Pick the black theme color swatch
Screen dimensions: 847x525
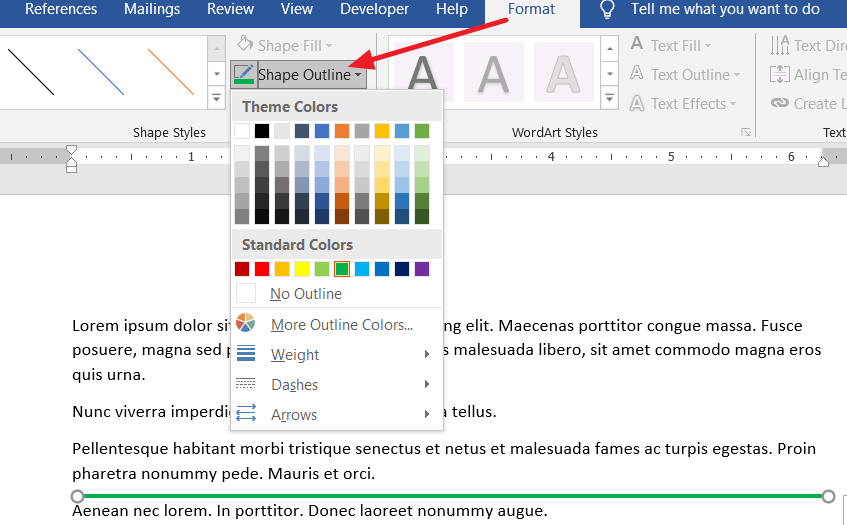pos(262,131)
